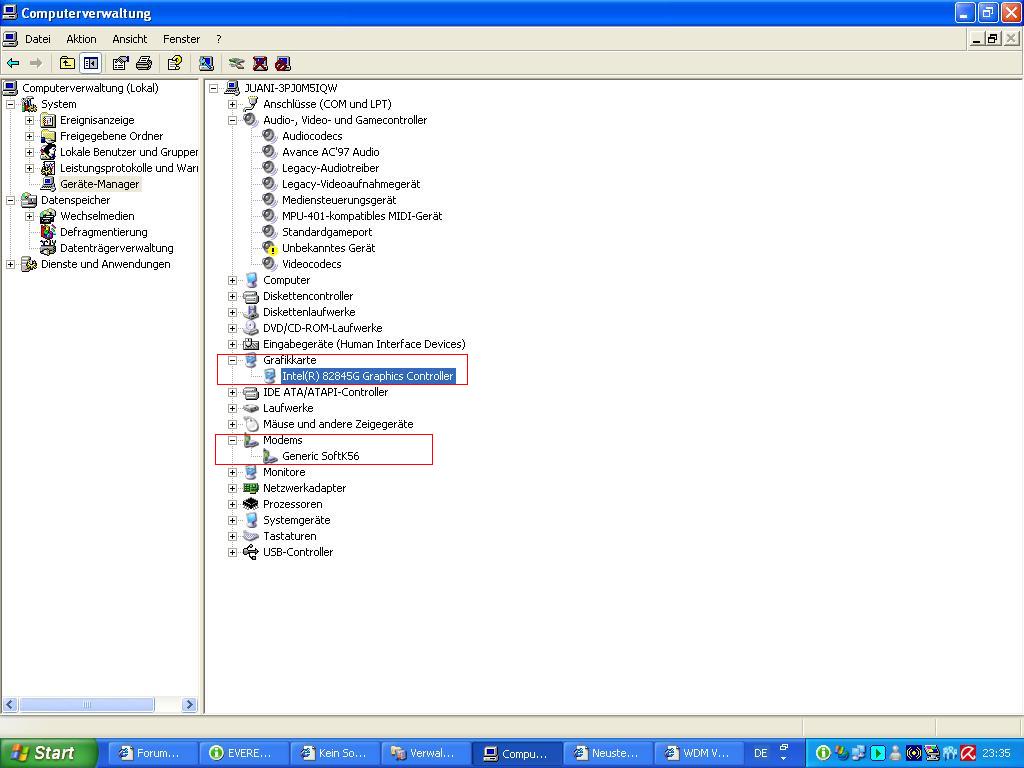Select Eingabegeräte (Human Interface Devices)
The image size is (1024, 768).
tap(364, 344)
